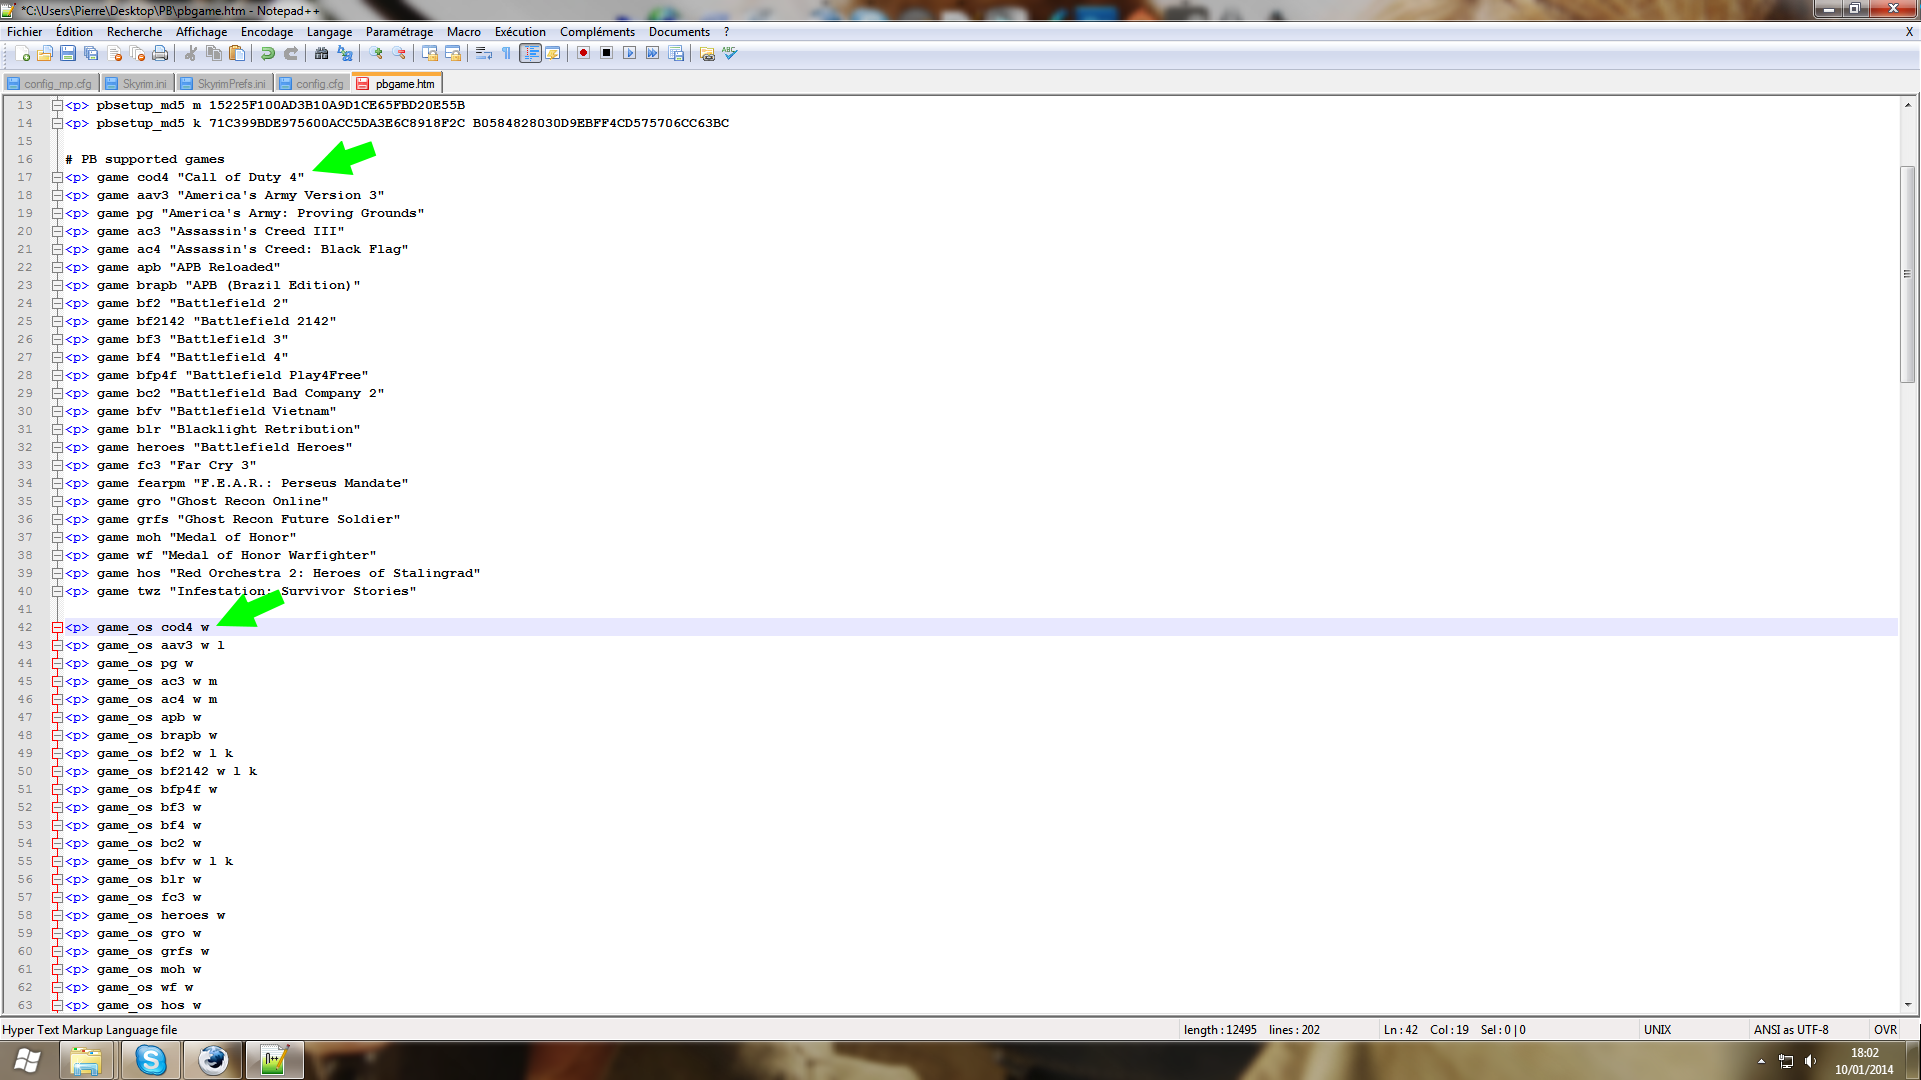Toggle show all characters pilcrow
The width and height of the screenshot is (1921, 1080).
(x=507, y=54)
